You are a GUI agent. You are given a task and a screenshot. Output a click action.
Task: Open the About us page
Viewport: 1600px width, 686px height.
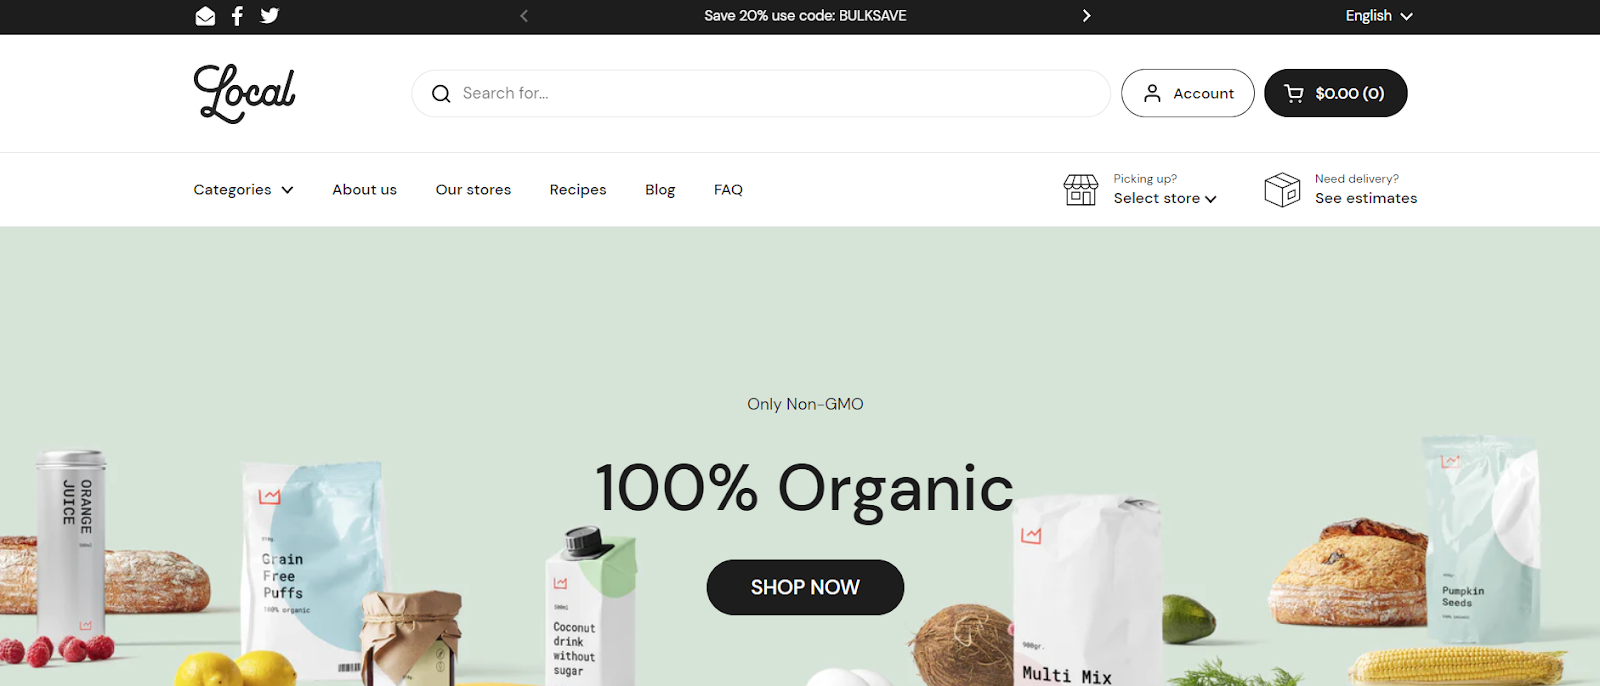coord(364,190)
